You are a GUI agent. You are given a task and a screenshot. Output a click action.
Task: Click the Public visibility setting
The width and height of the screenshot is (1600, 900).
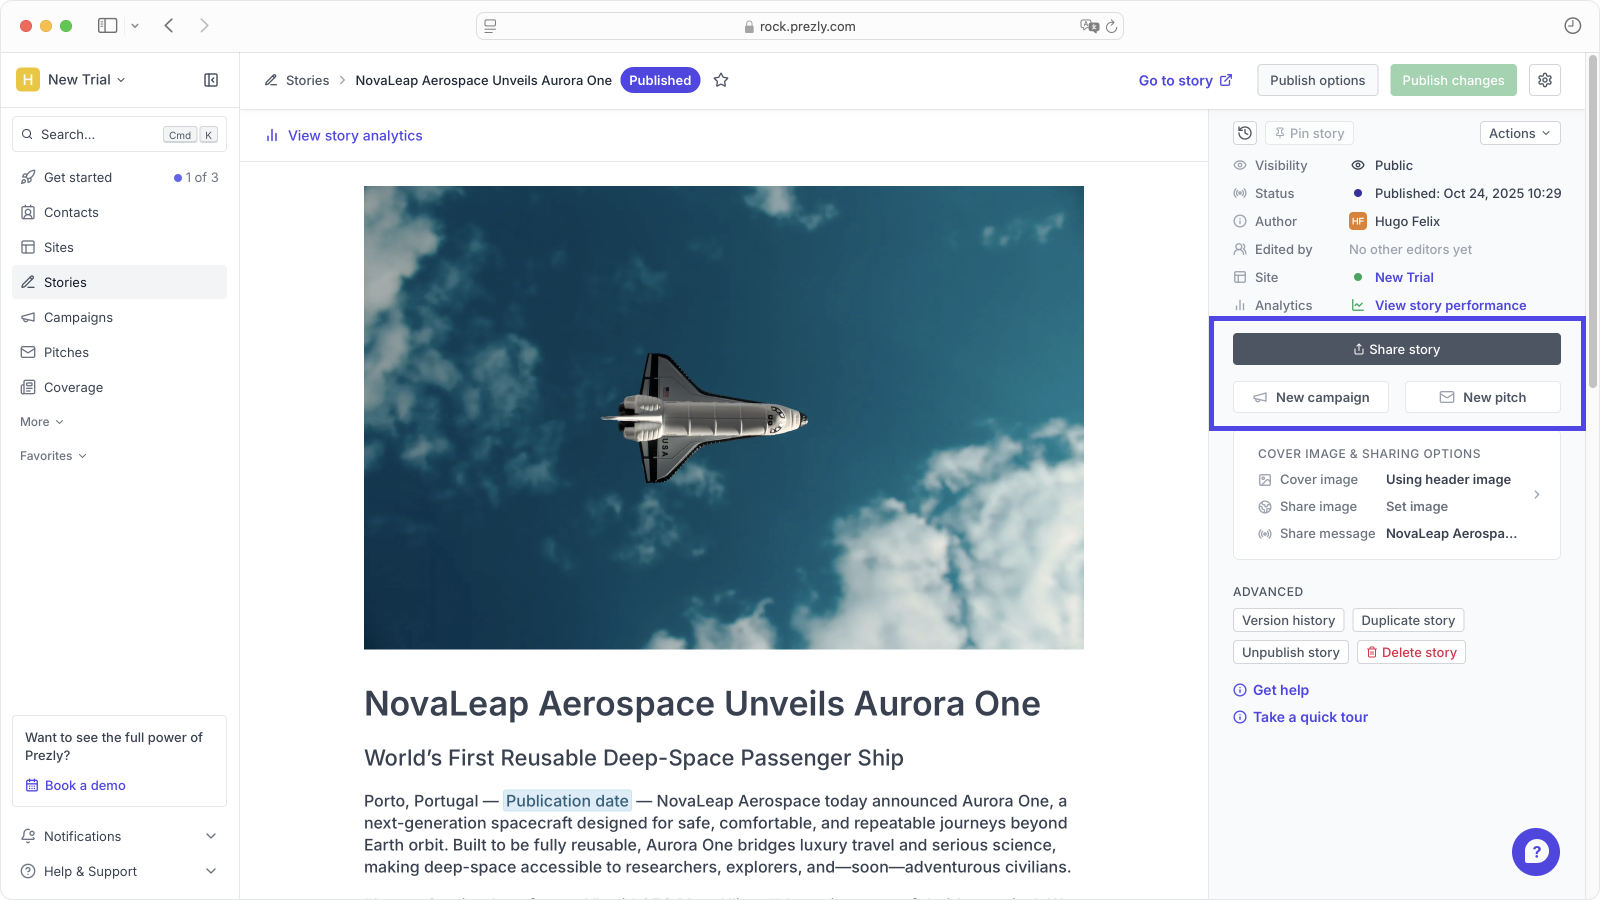[x=1393, y=165]
